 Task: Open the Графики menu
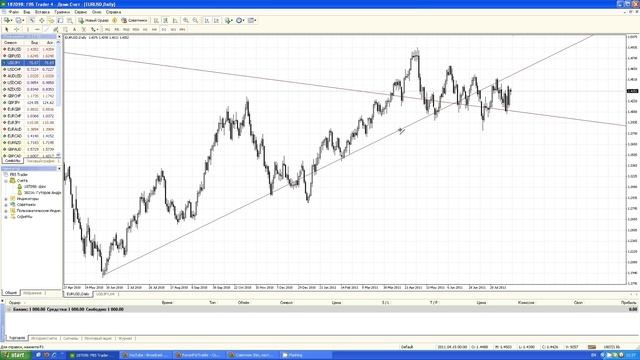point(62,12)
